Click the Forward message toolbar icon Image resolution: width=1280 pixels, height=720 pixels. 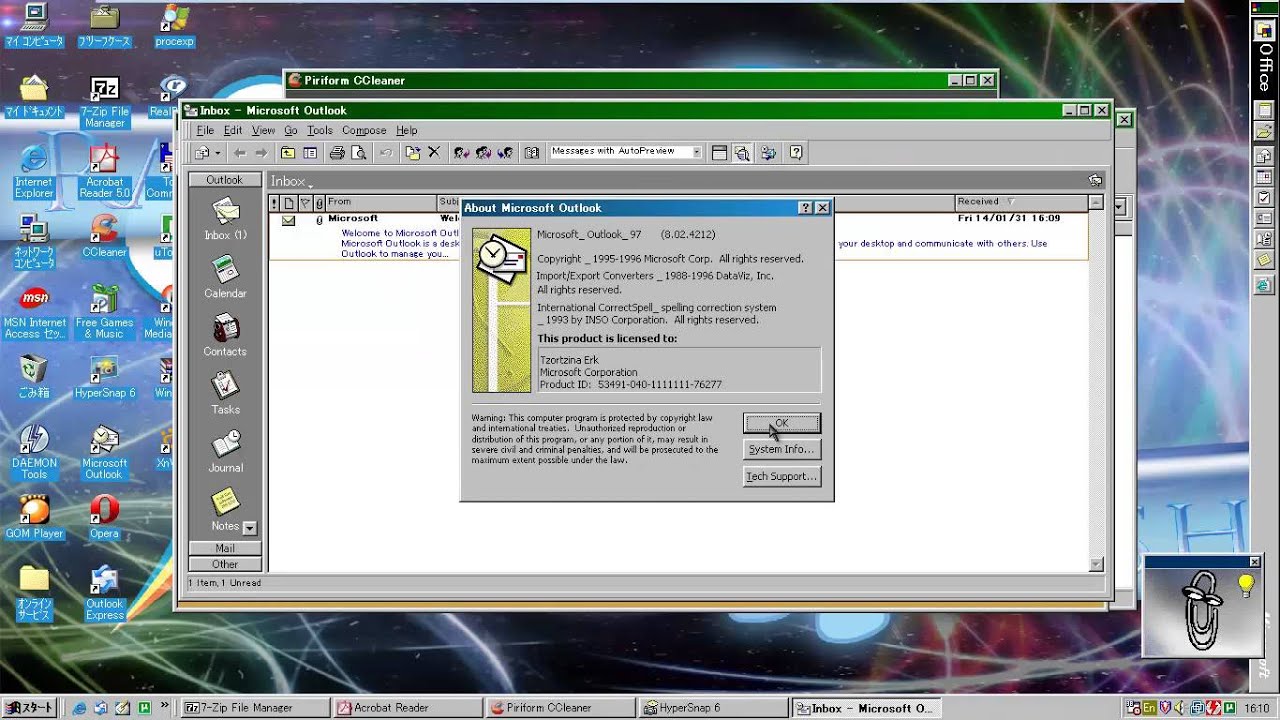(505, 153)
